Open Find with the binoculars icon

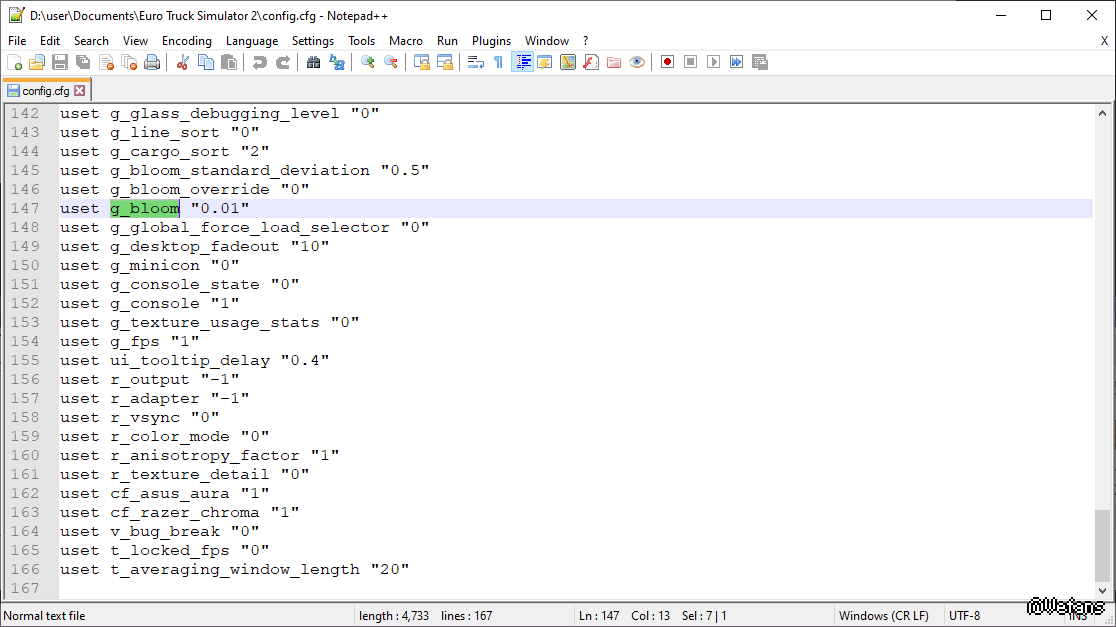[x=313, y=62]
